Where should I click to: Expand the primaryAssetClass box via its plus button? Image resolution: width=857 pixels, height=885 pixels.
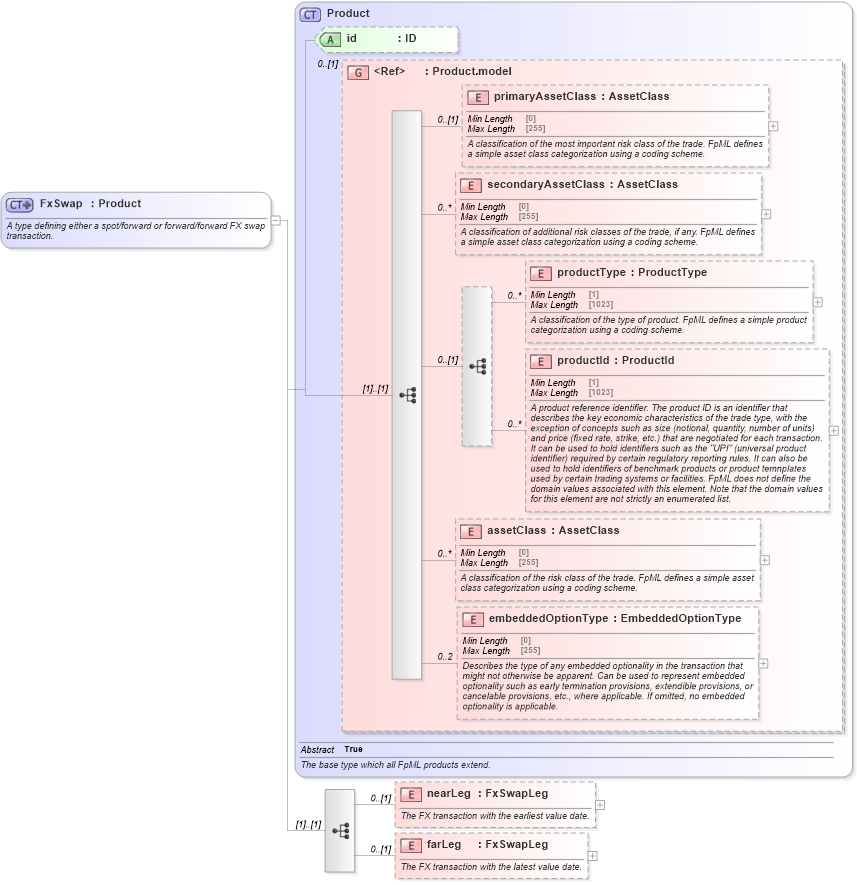[772, 126]
